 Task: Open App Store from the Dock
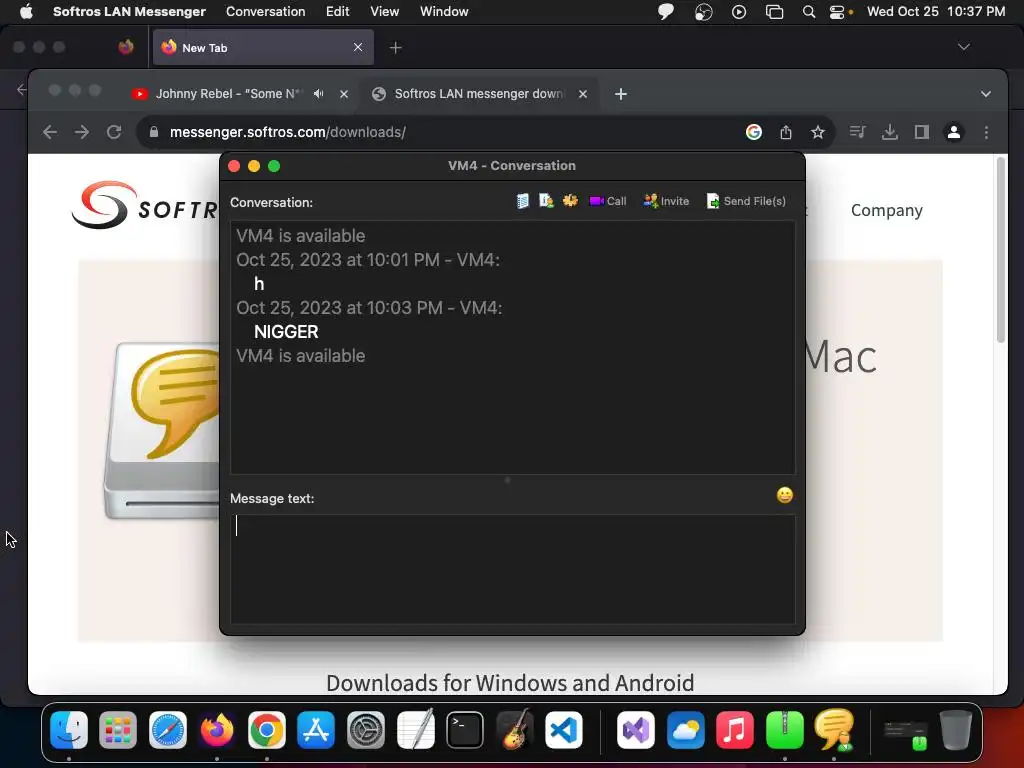click(316, 730)
